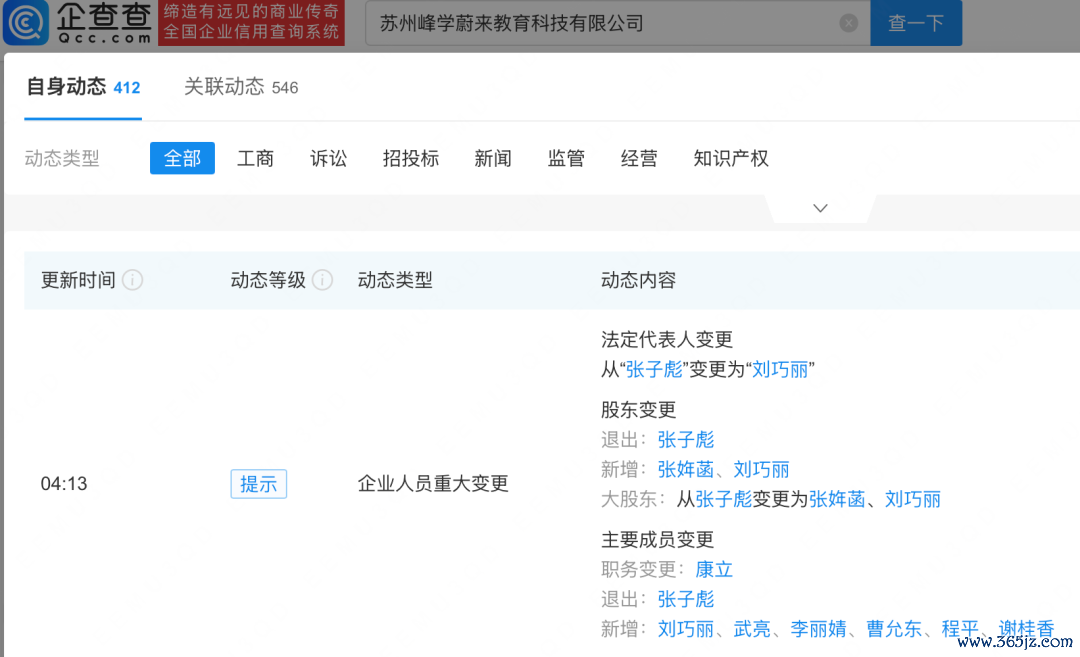The height and width of the screenshot is (657, 1080).
Task: Open 张子彪 link in 大股东 row
Action: coord(724,499)
